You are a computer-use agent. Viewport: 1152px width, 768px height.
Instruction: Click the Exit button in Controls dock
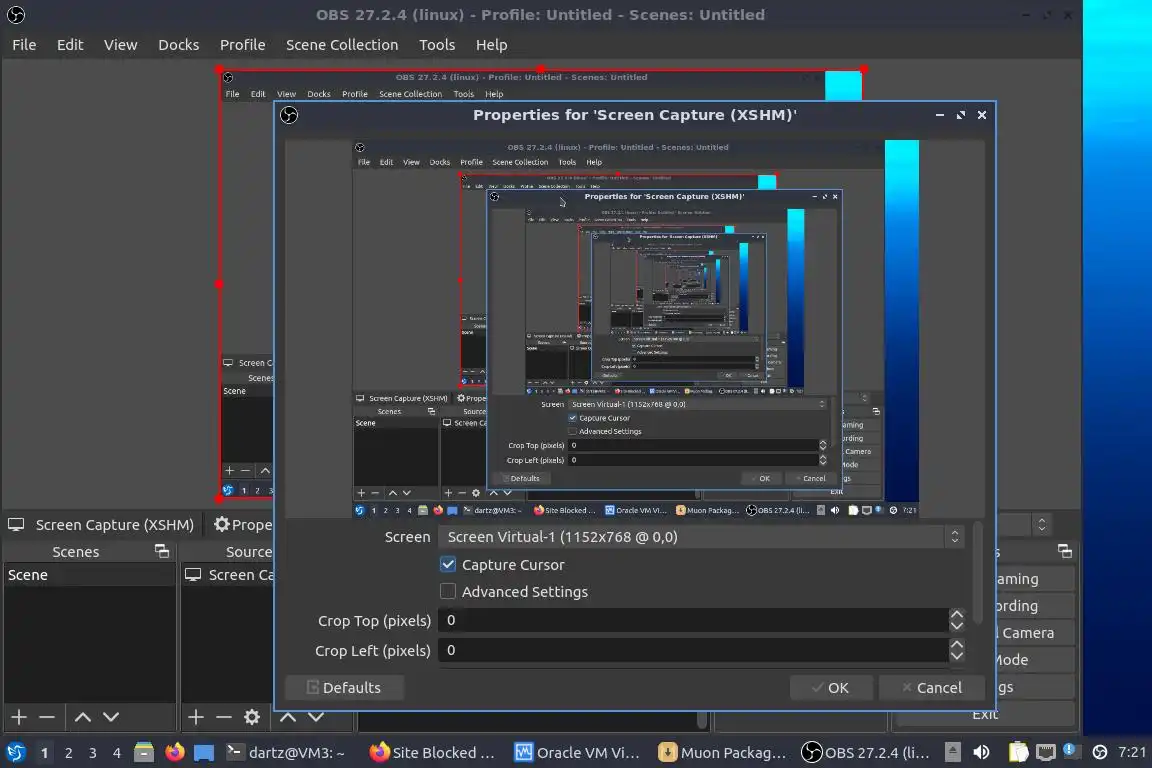click(x=984, y=715)
